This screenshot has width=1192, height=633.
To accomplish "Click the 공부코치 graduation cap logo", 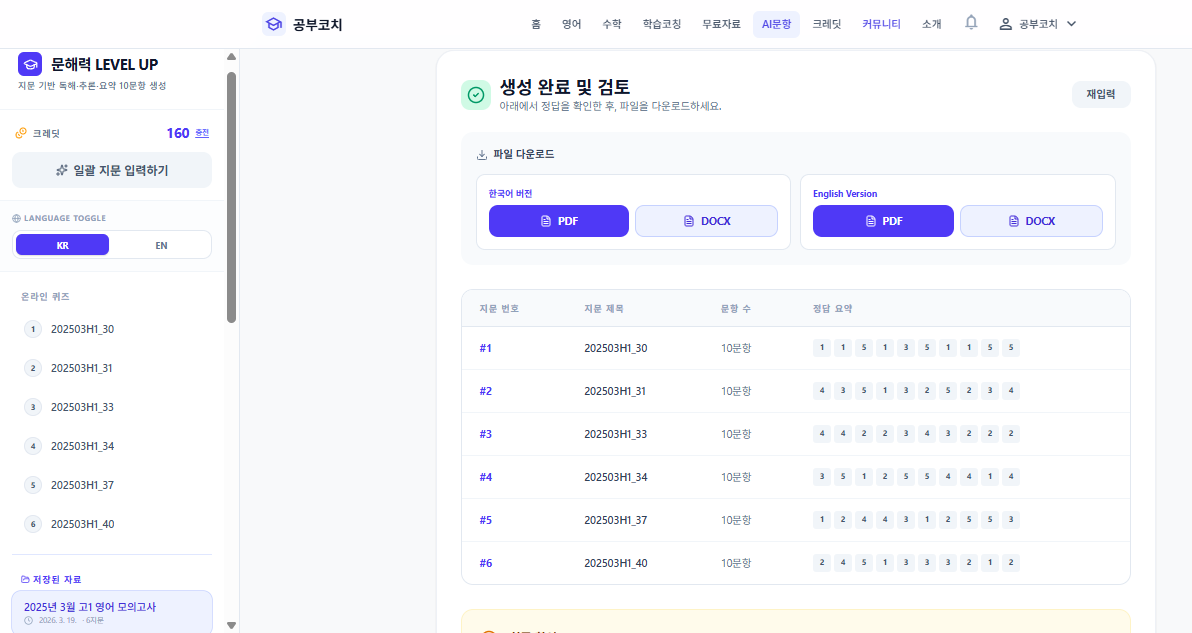I will click(x=273, y=24).
